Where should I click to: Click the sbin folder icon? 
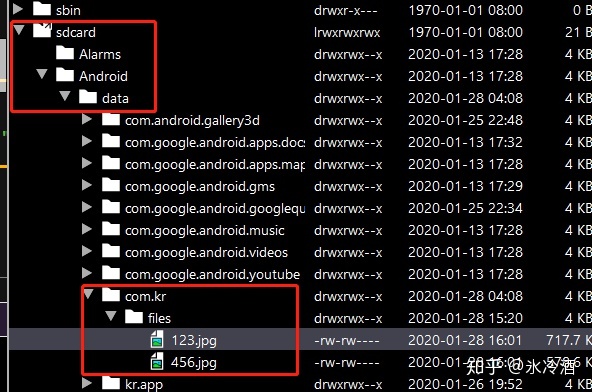(x=42, y=9)
